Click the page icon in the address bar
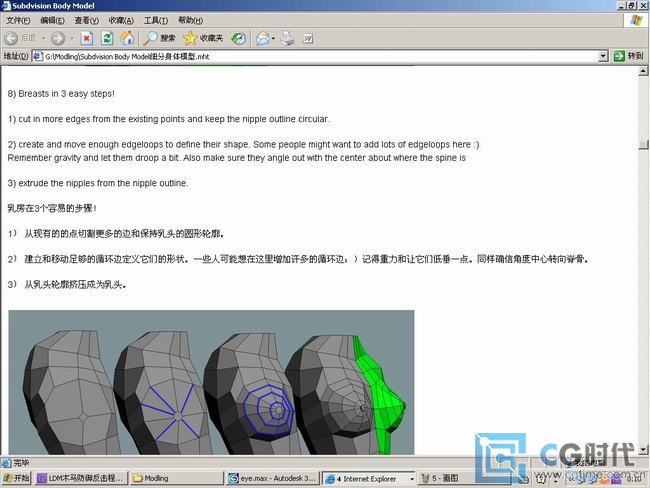The width and height of the screenshot is (650, 488). click(38, 56)
